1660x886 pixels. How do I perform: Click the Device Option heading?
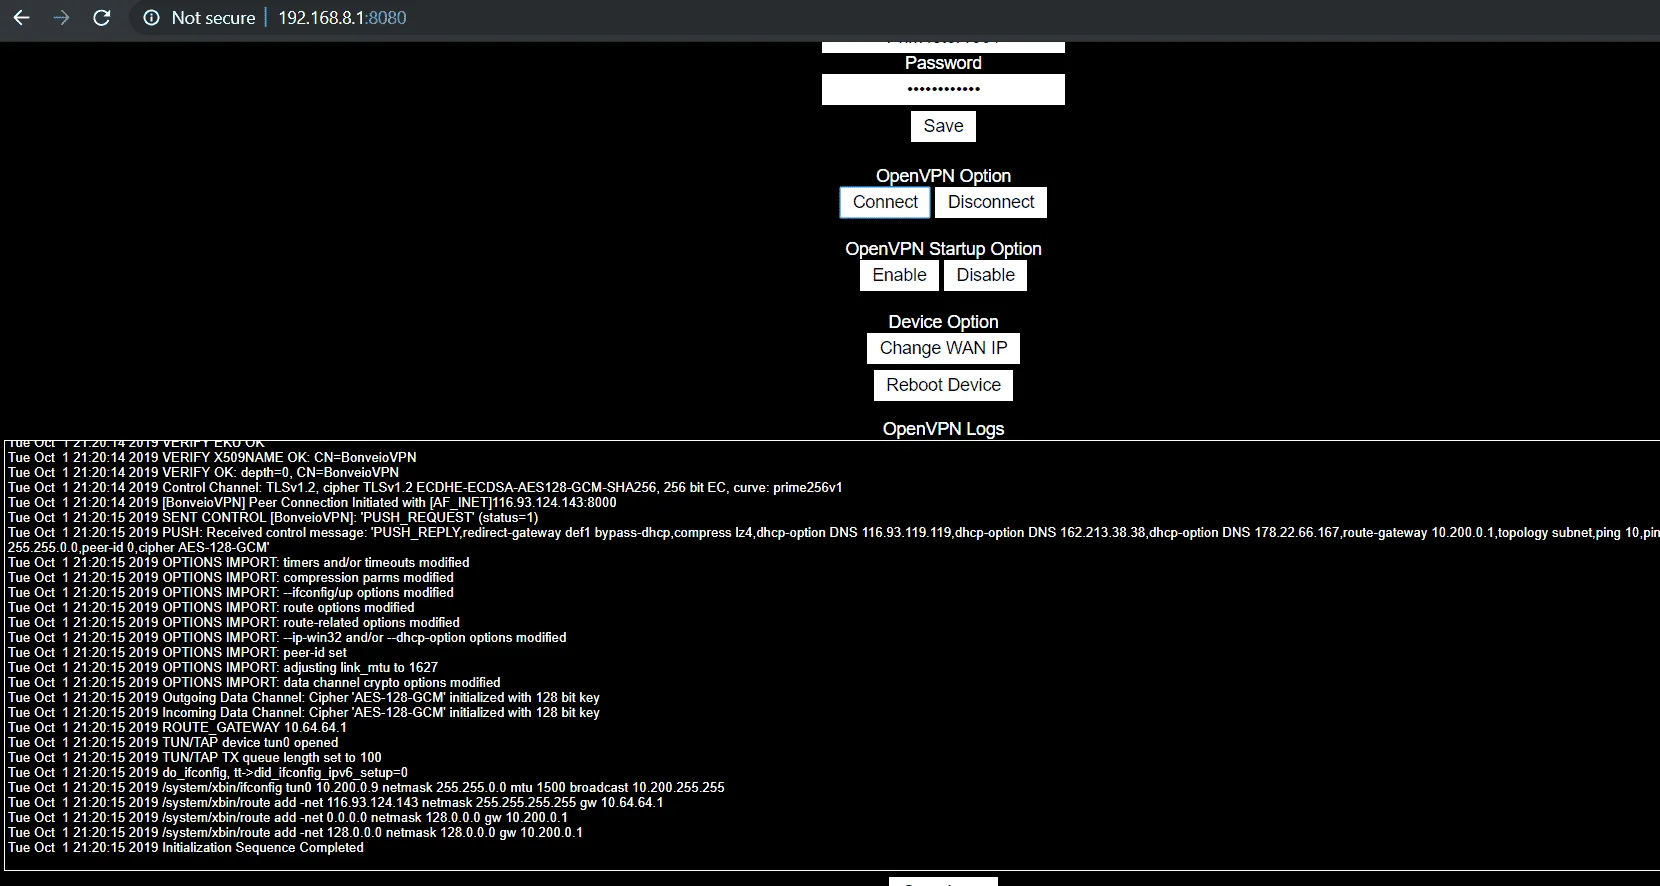pos(943,322)
